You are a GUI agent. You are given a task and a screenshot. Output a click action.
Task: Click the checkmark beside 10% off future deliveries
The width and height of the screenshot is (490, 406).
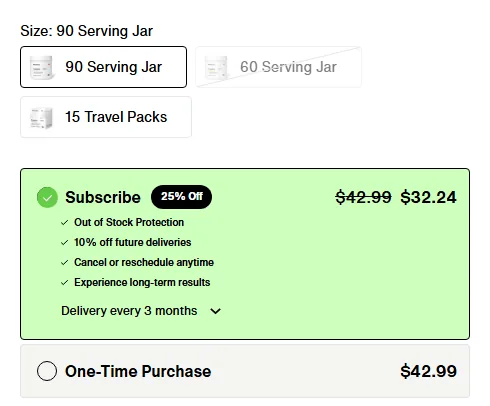(65, 243)
